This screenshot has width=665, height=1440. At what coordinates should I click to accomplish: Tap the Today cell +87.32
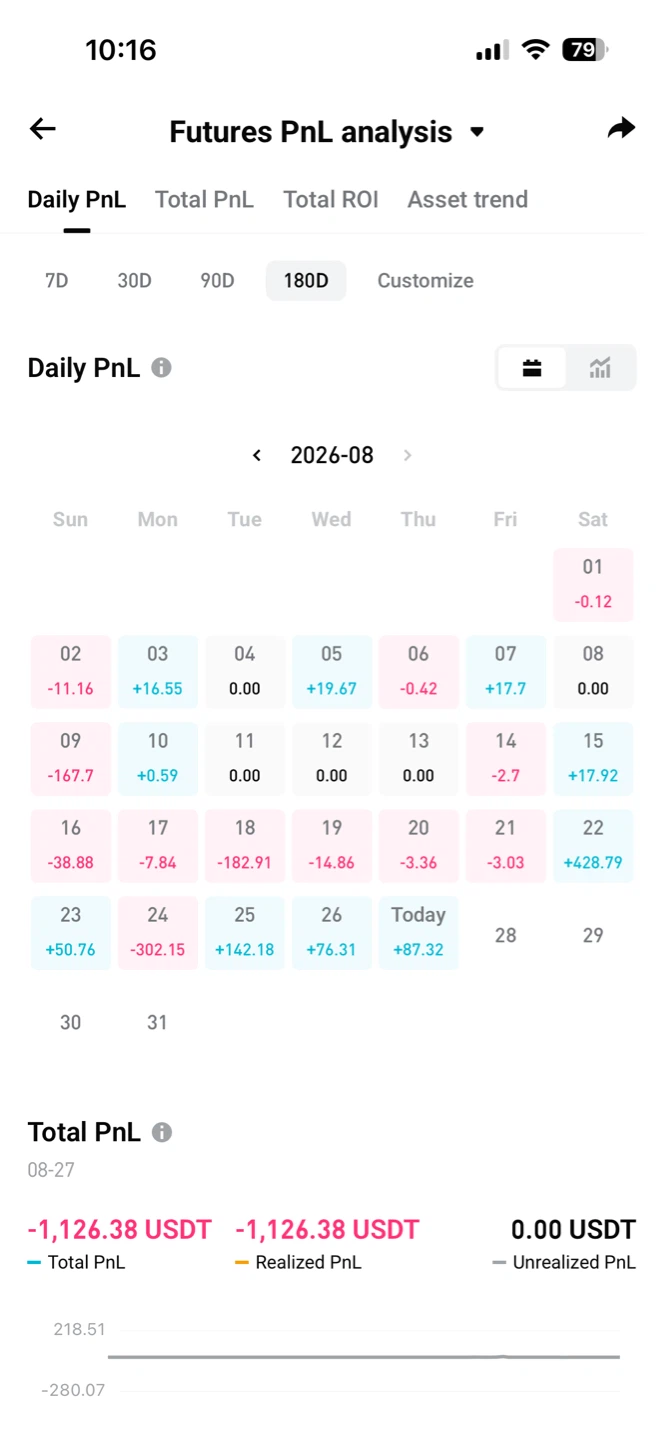point(418,932)
